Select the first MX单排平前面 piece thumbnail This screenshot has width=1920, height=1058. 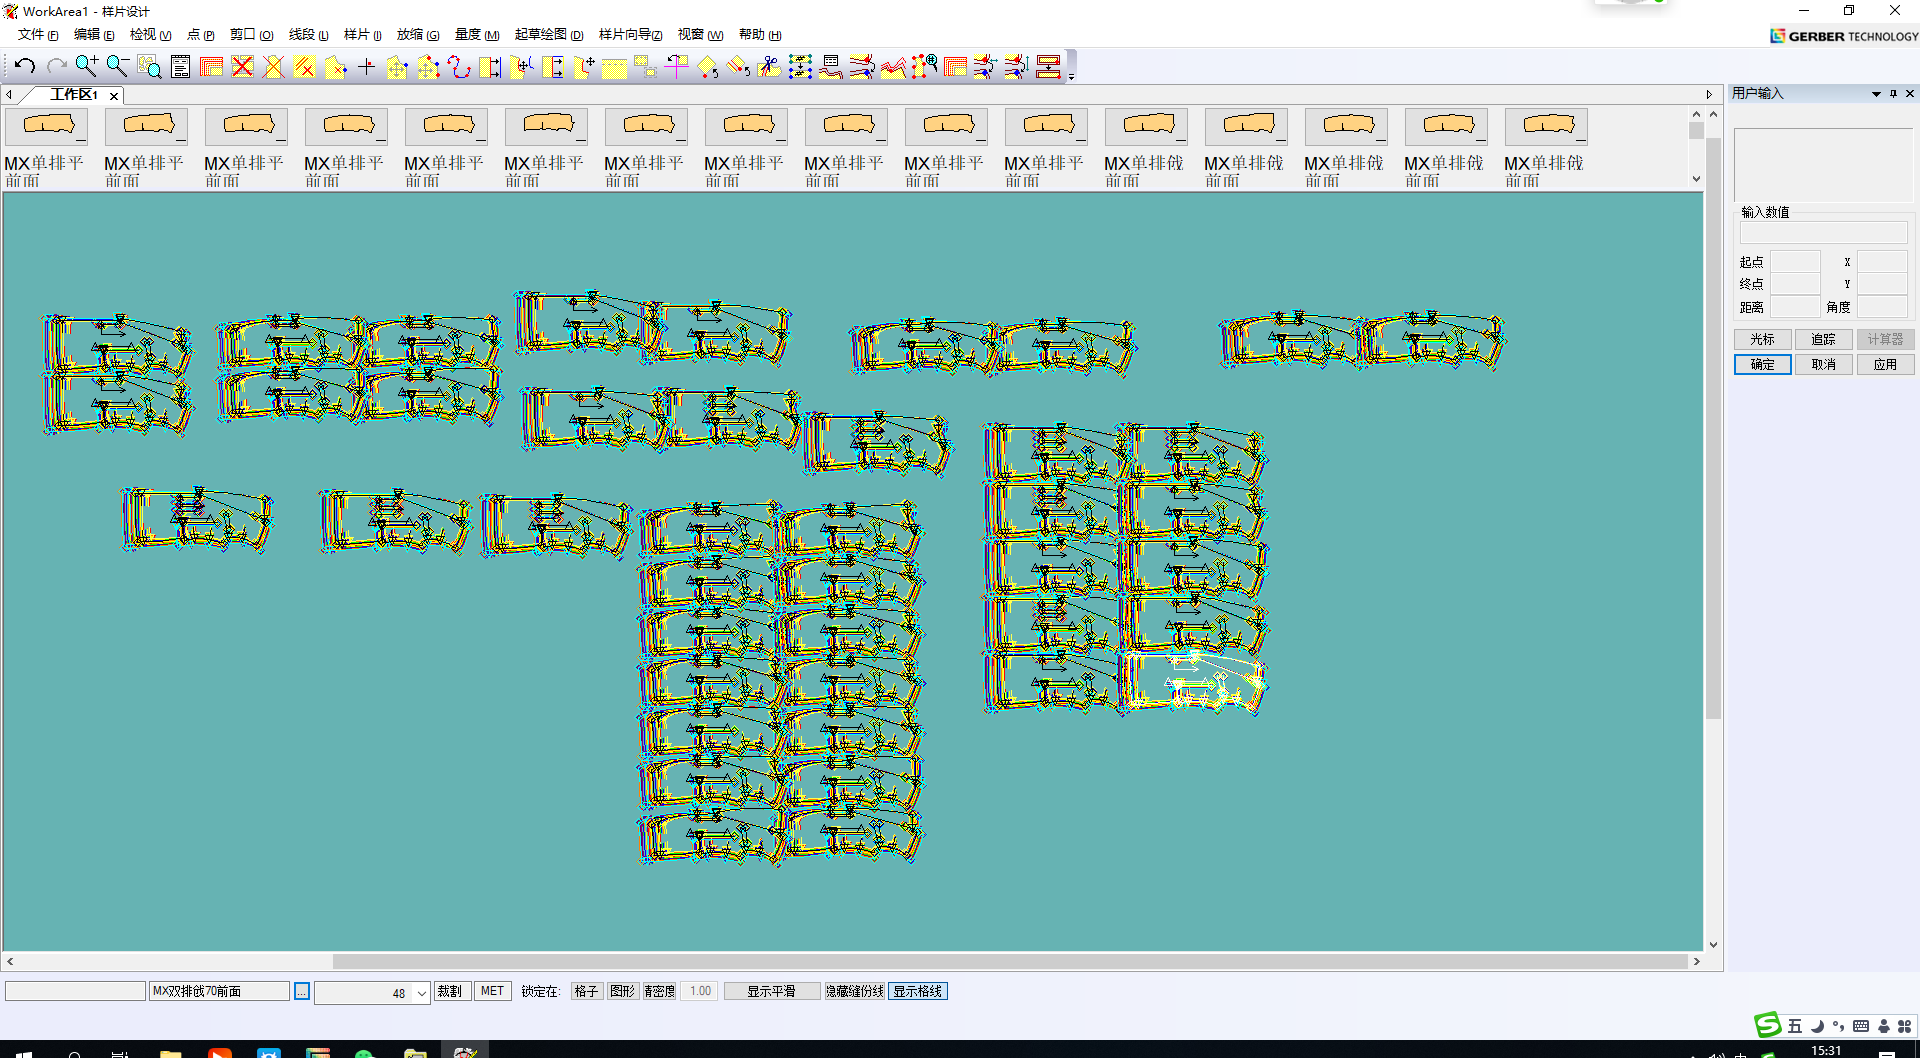click(47, 125)
